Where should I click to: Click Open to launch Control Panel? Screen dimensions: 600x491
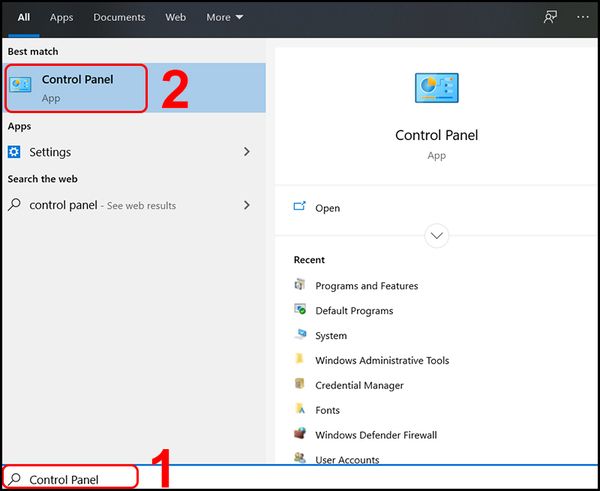[327, 208]
